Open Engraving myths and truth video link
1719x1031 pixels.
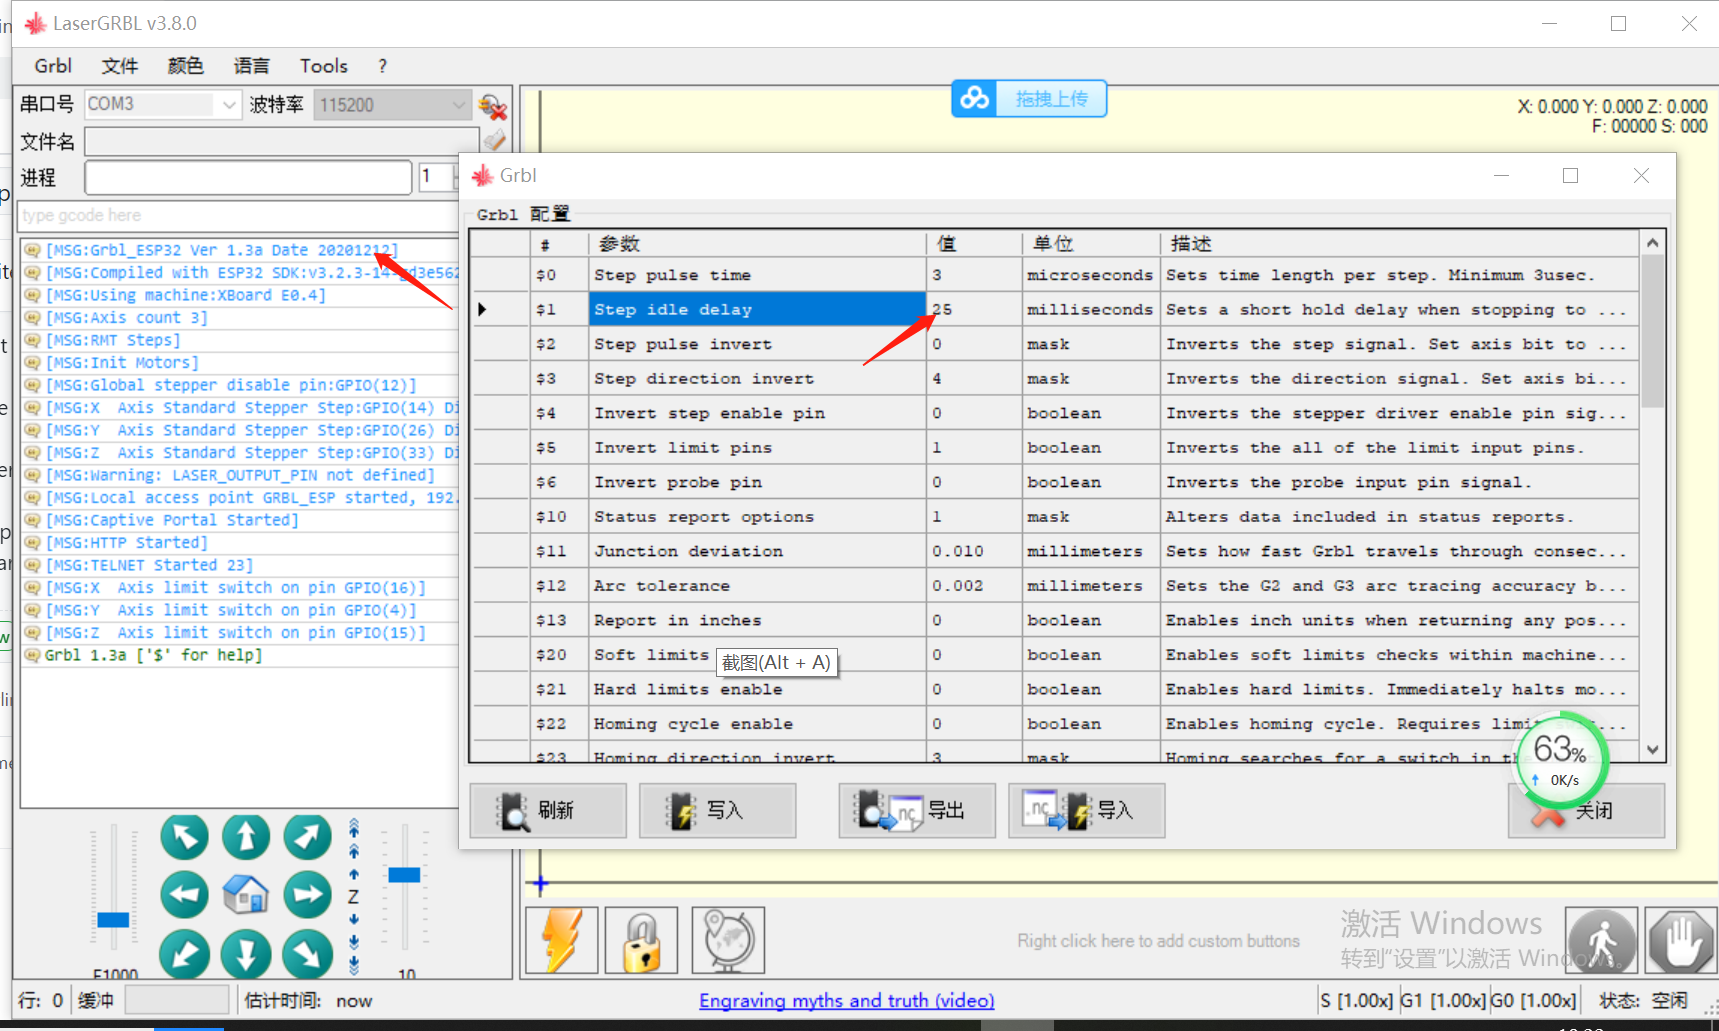point(846,1001)
